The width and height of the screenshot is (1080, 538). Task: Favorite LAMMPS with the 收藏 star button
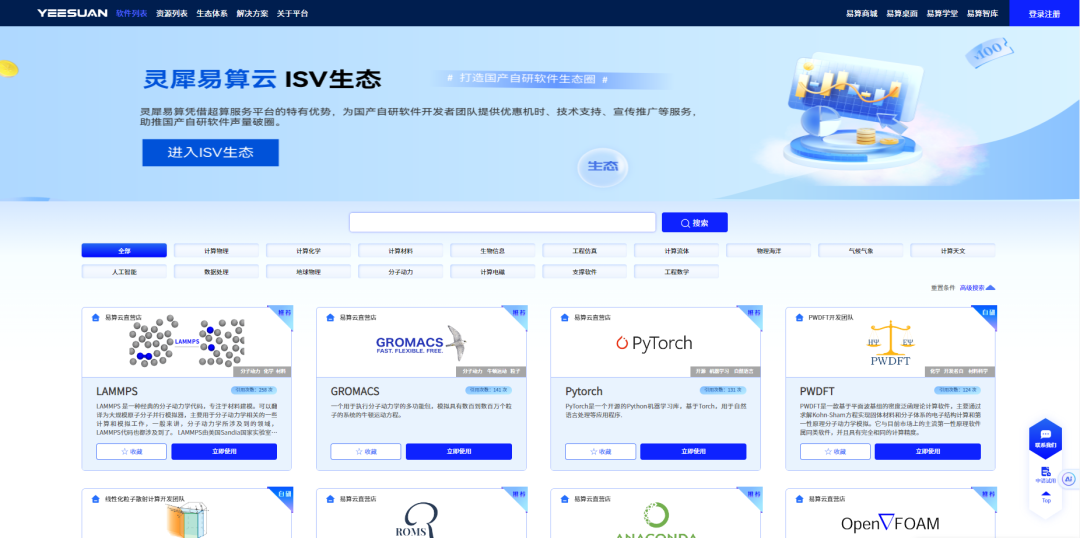click(x=132, y=451)
